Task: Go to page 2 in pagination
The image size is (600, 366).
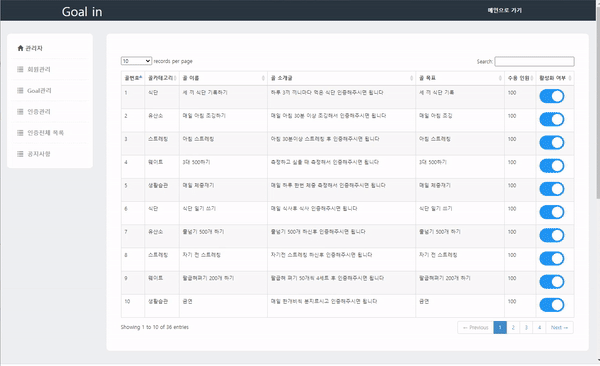Action: (x=513, y=327)
